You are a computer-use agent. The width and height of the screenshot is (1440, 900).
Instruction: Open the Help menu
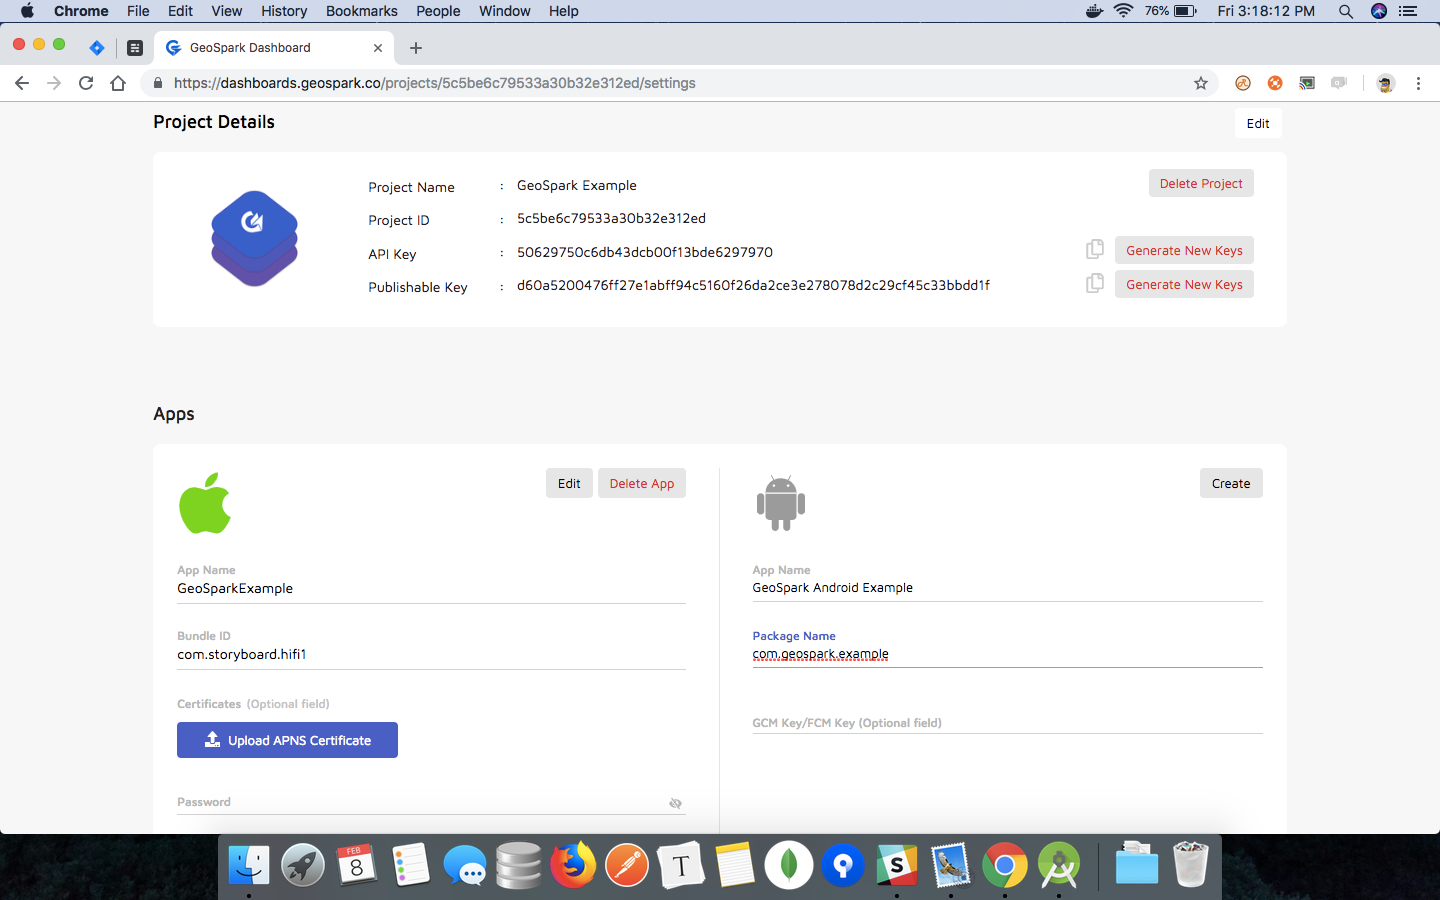563,11
